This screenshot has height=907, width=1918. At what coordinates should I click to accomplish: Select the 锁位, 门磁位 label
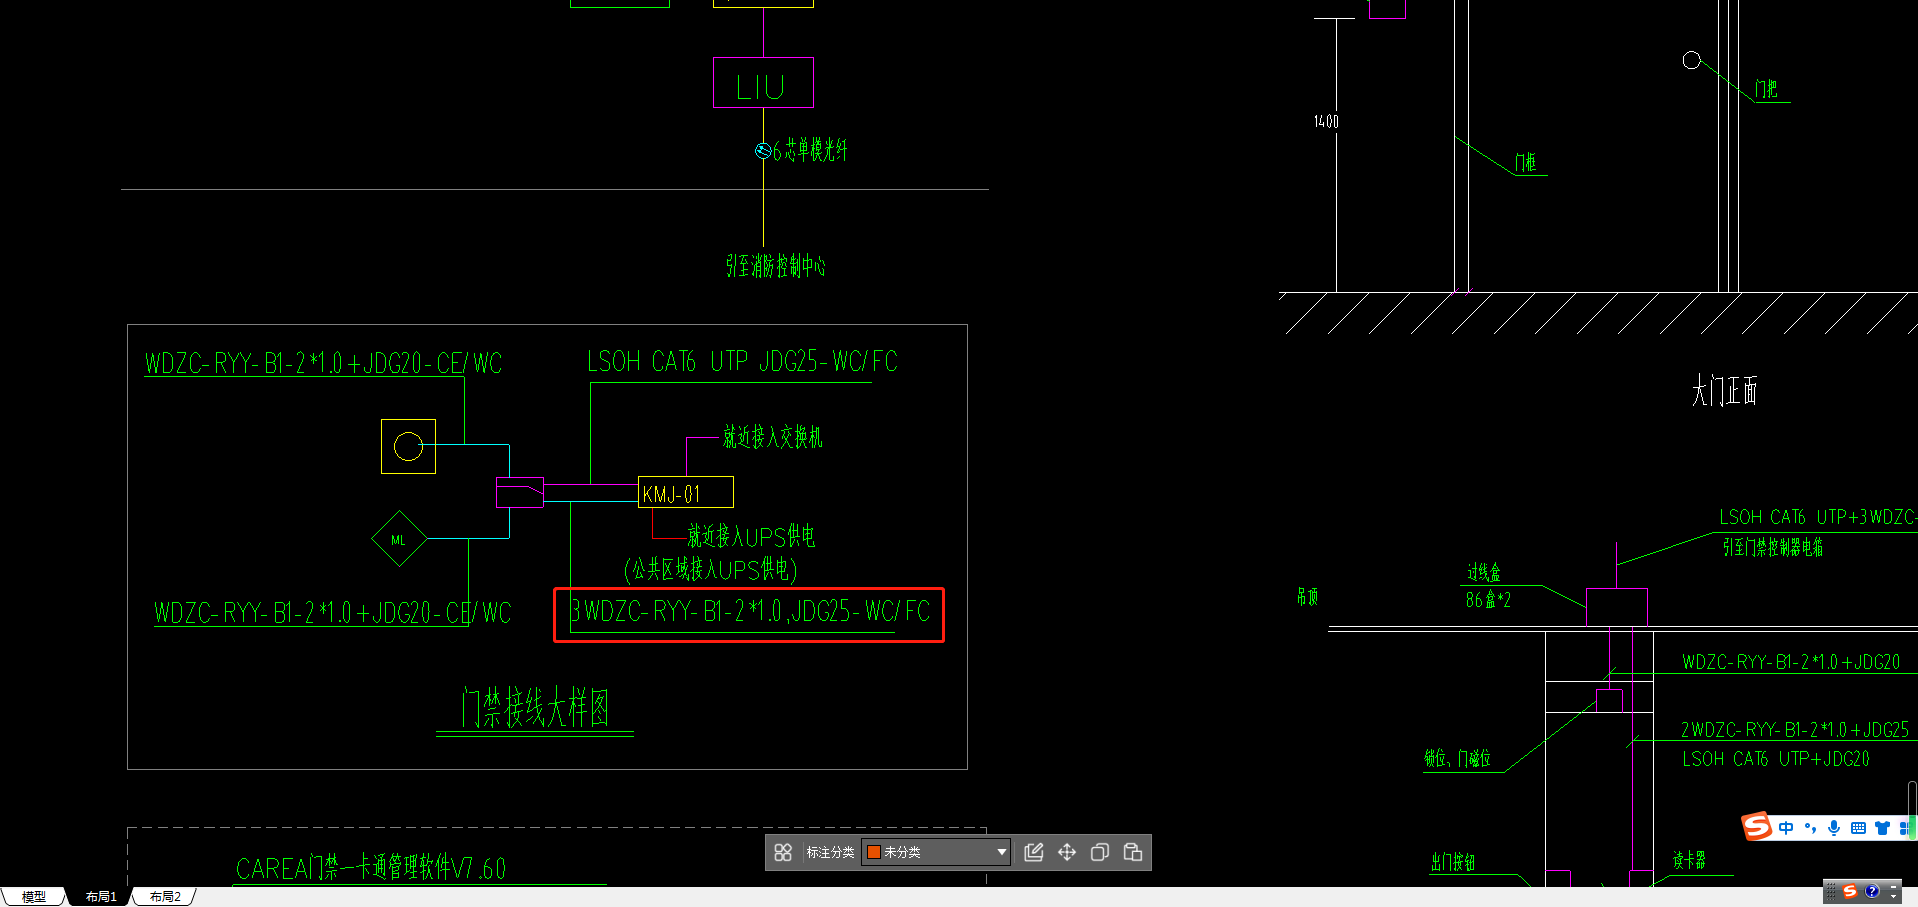[1458, 759]
